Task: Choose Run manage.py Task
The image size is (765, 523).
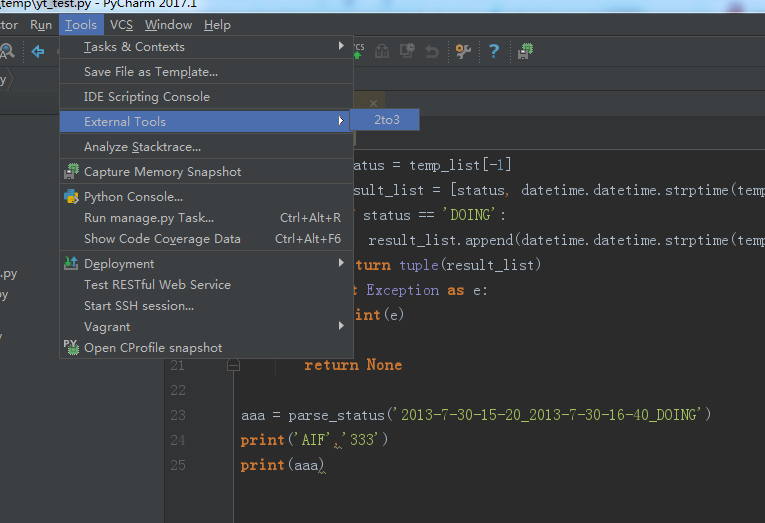Action: point(206,218)
